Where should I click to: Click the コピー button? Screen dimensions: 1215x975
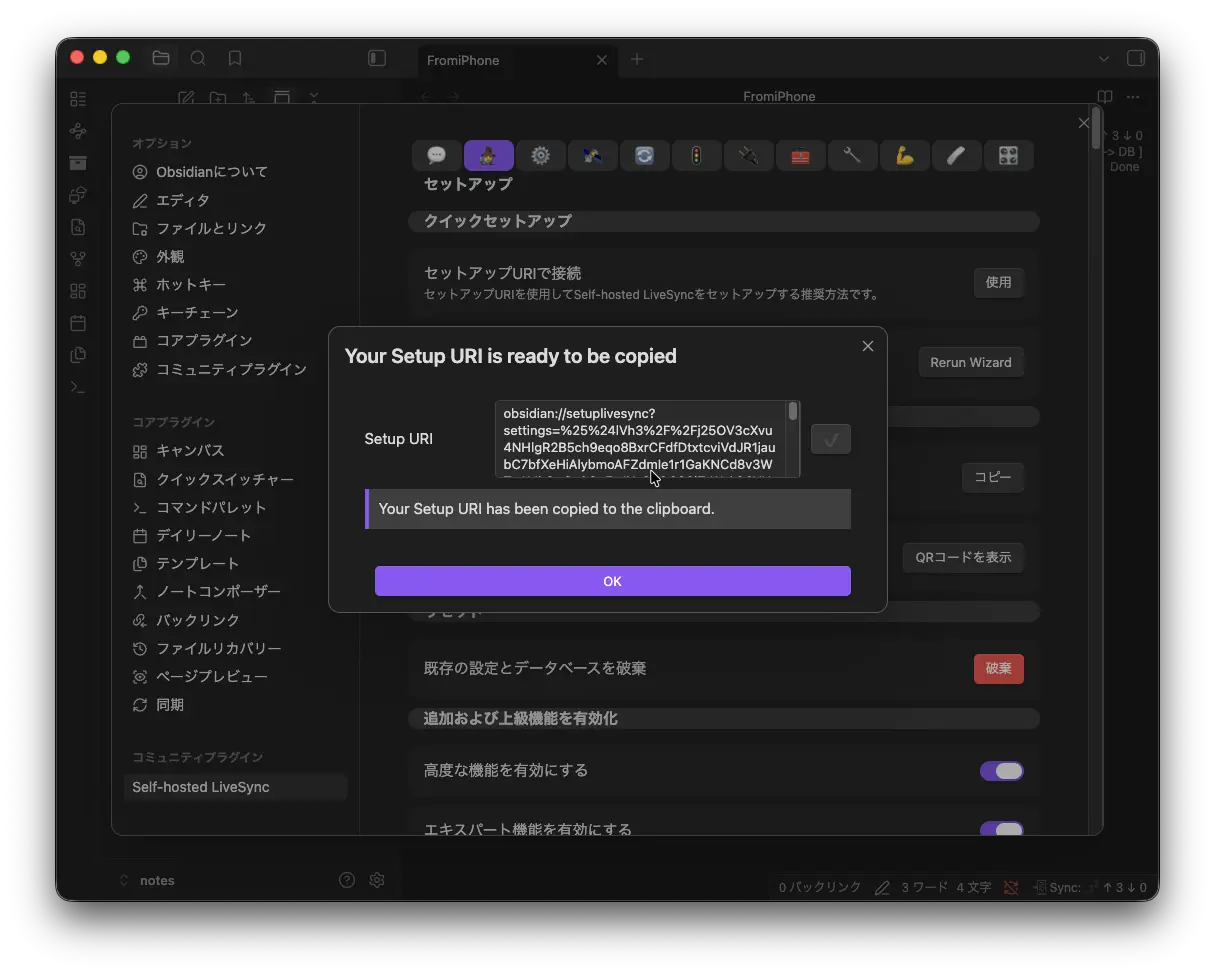993,477
